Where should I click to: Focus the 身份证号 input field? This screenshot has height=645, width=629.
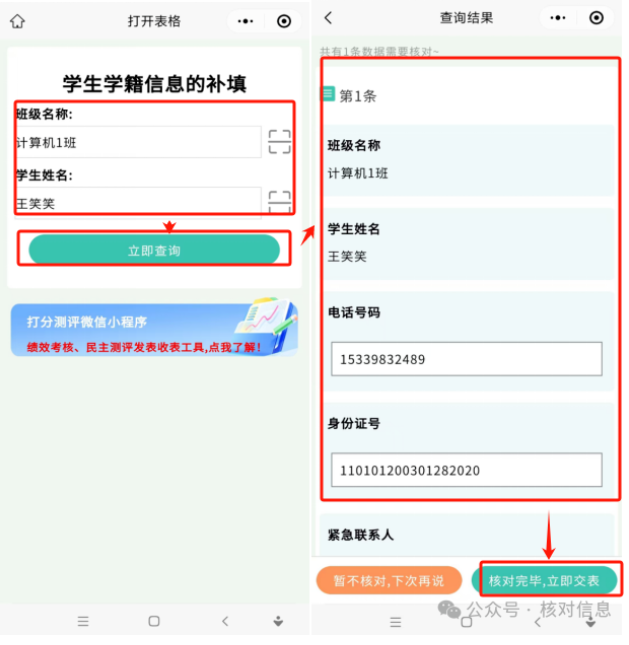click(x=467, y=470)
